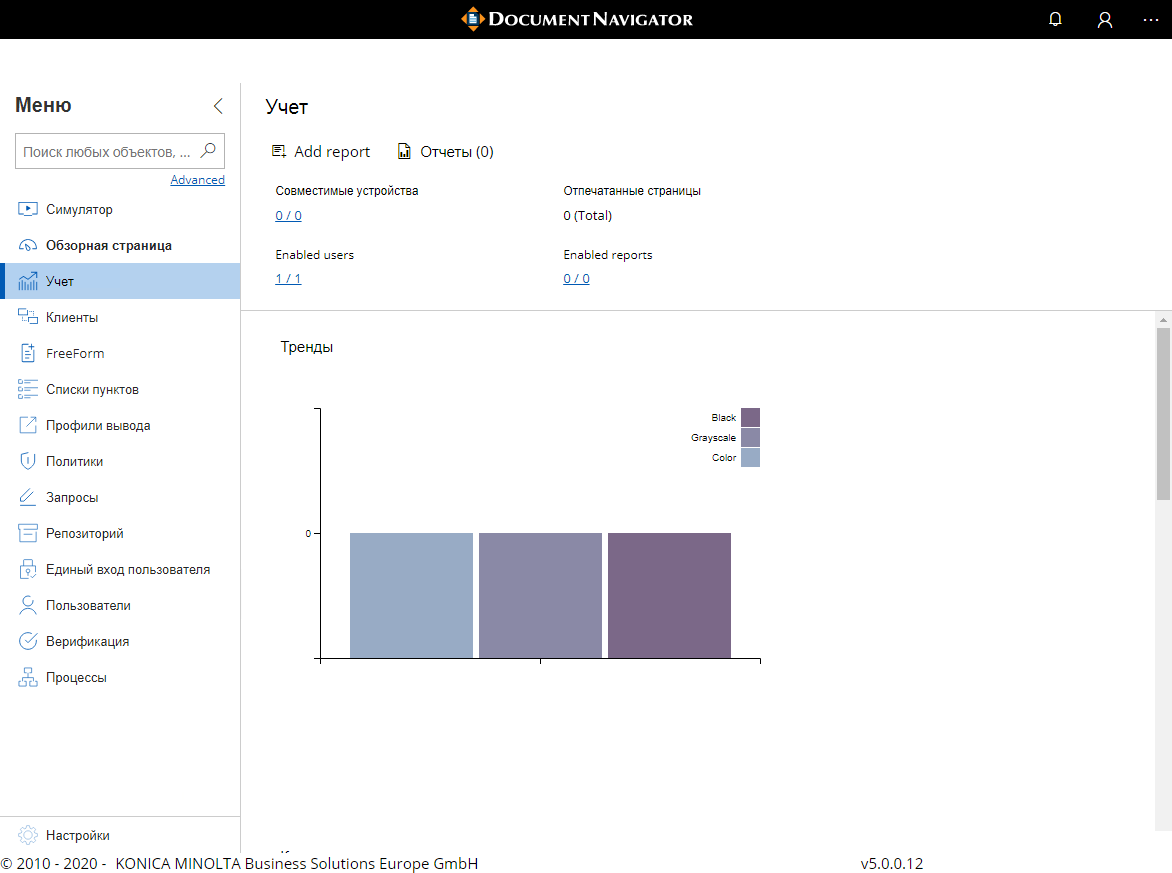Select the Верификация label in menu
This screenshot has width=1172, height=873.
(87, 641)
